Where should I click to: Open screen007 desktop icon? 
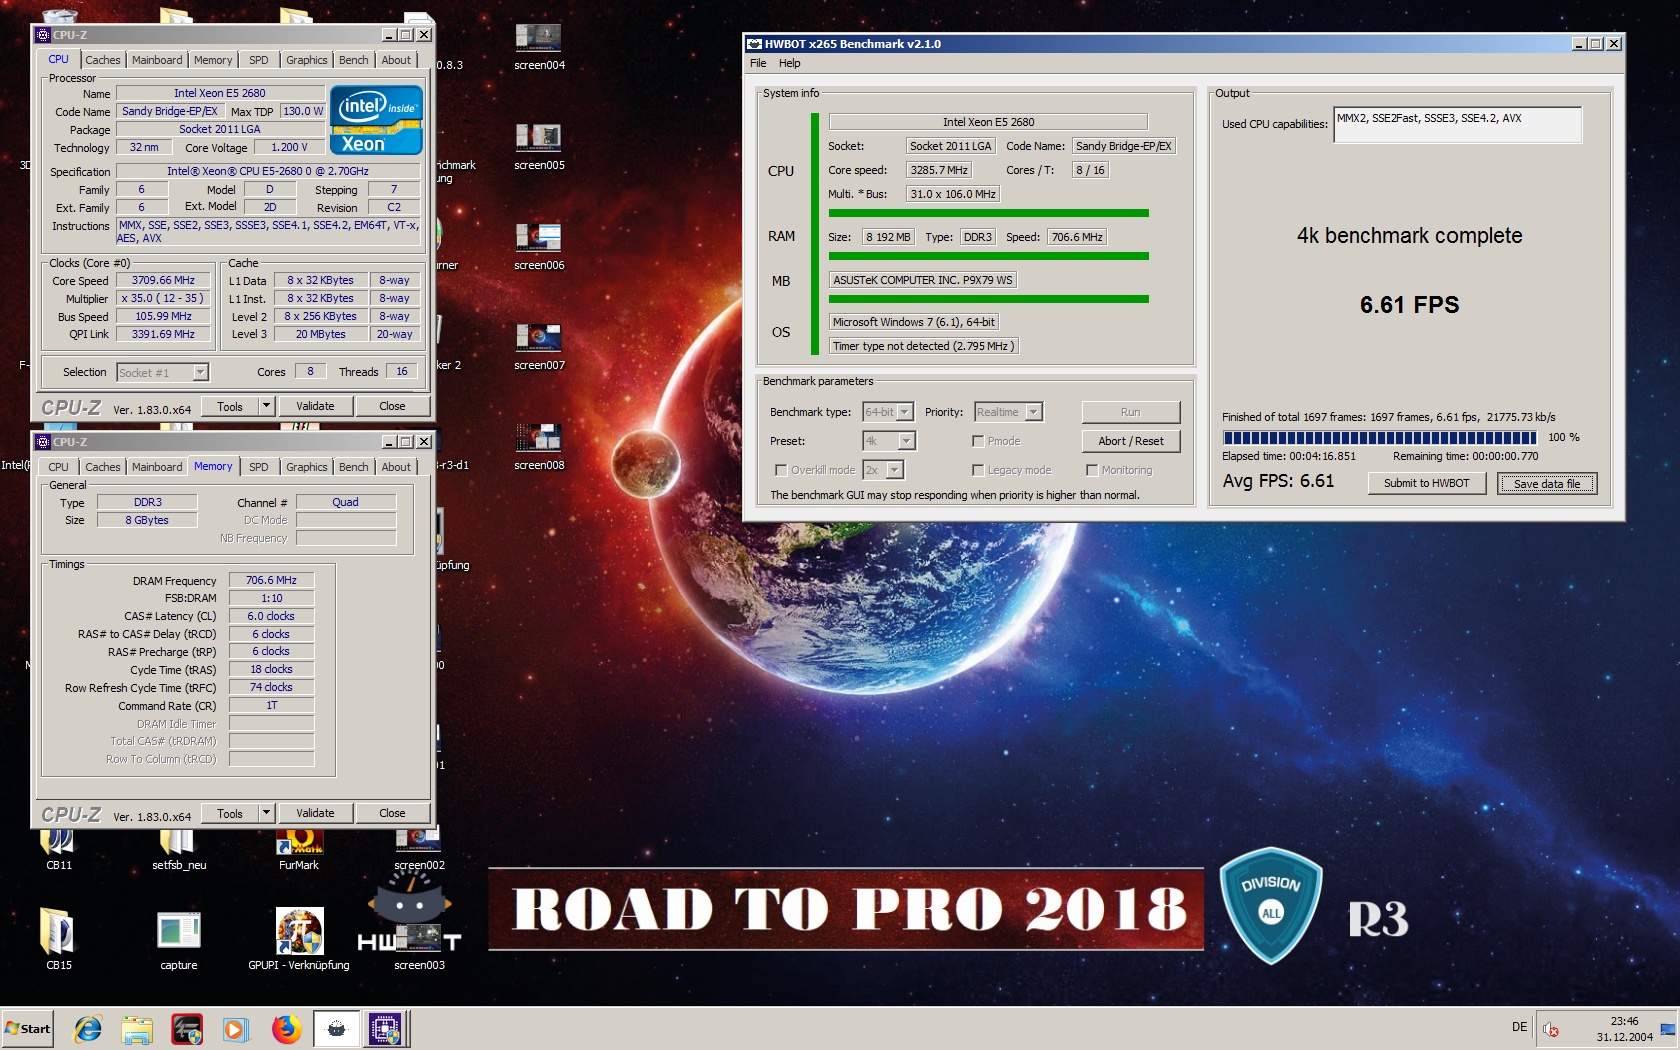pyautogui.click(x=539, y=346)
